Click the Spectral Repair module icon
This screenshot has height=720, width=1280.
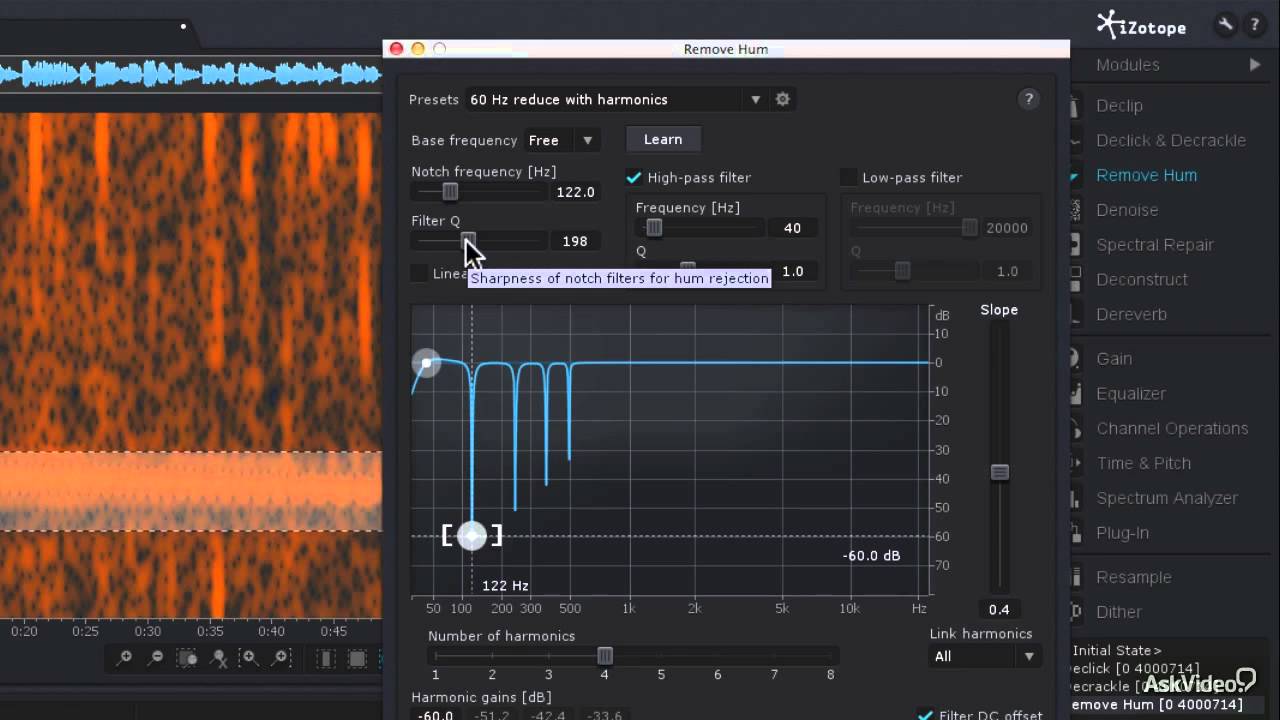[x=1076, y=245]
